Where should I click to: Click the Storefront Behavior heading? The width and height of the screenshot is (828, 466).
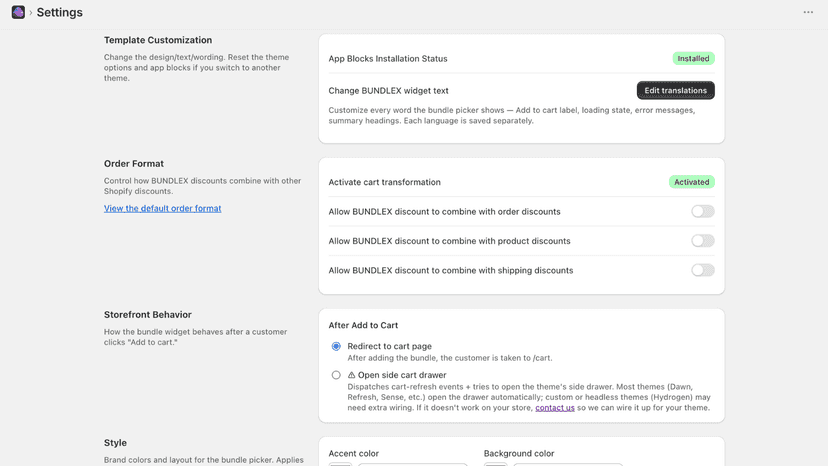(147, 315)
